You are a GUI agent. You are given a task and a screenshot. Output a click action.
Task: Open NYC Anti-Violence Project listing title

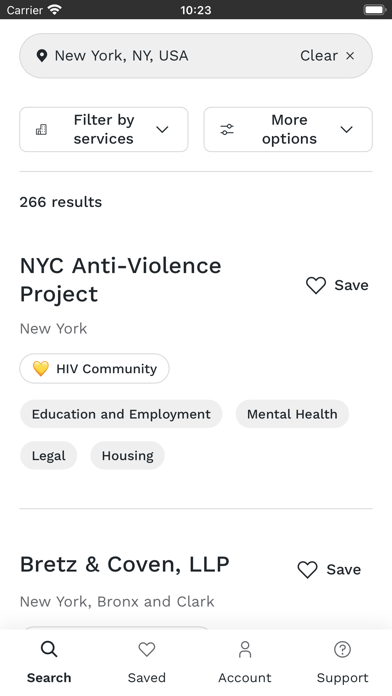(120, 280)
